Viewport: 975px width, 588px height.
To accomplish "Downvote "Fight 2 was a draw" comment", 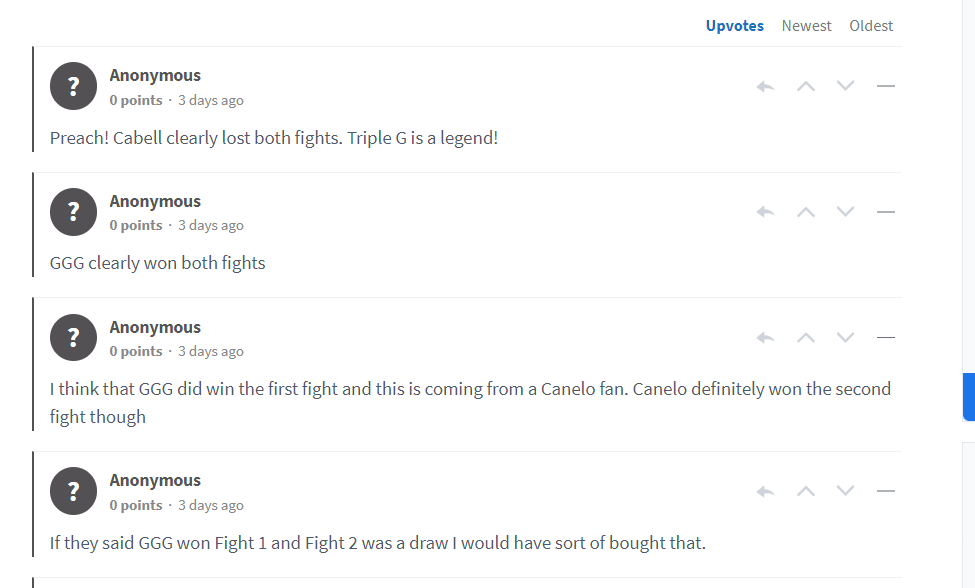I will pos(845,490).
